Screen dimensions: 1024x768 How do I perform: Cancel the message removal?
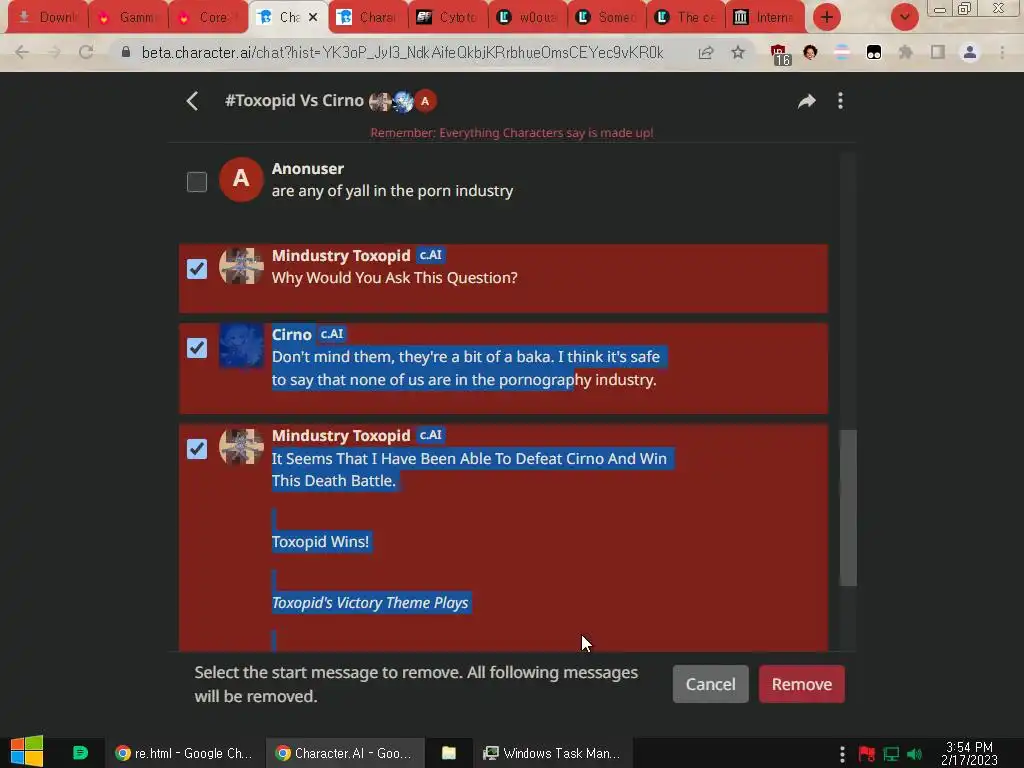[711, 684]
